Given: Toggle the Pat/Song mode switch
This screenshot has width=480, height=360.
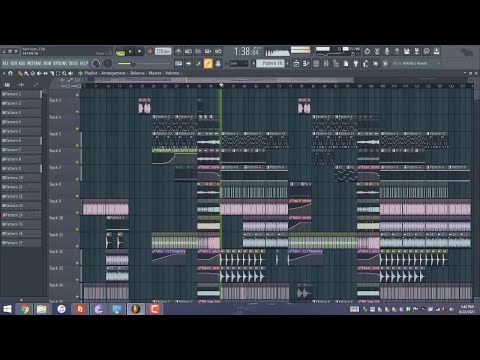Looking at the screenshot, I should [x=120, y=53].
